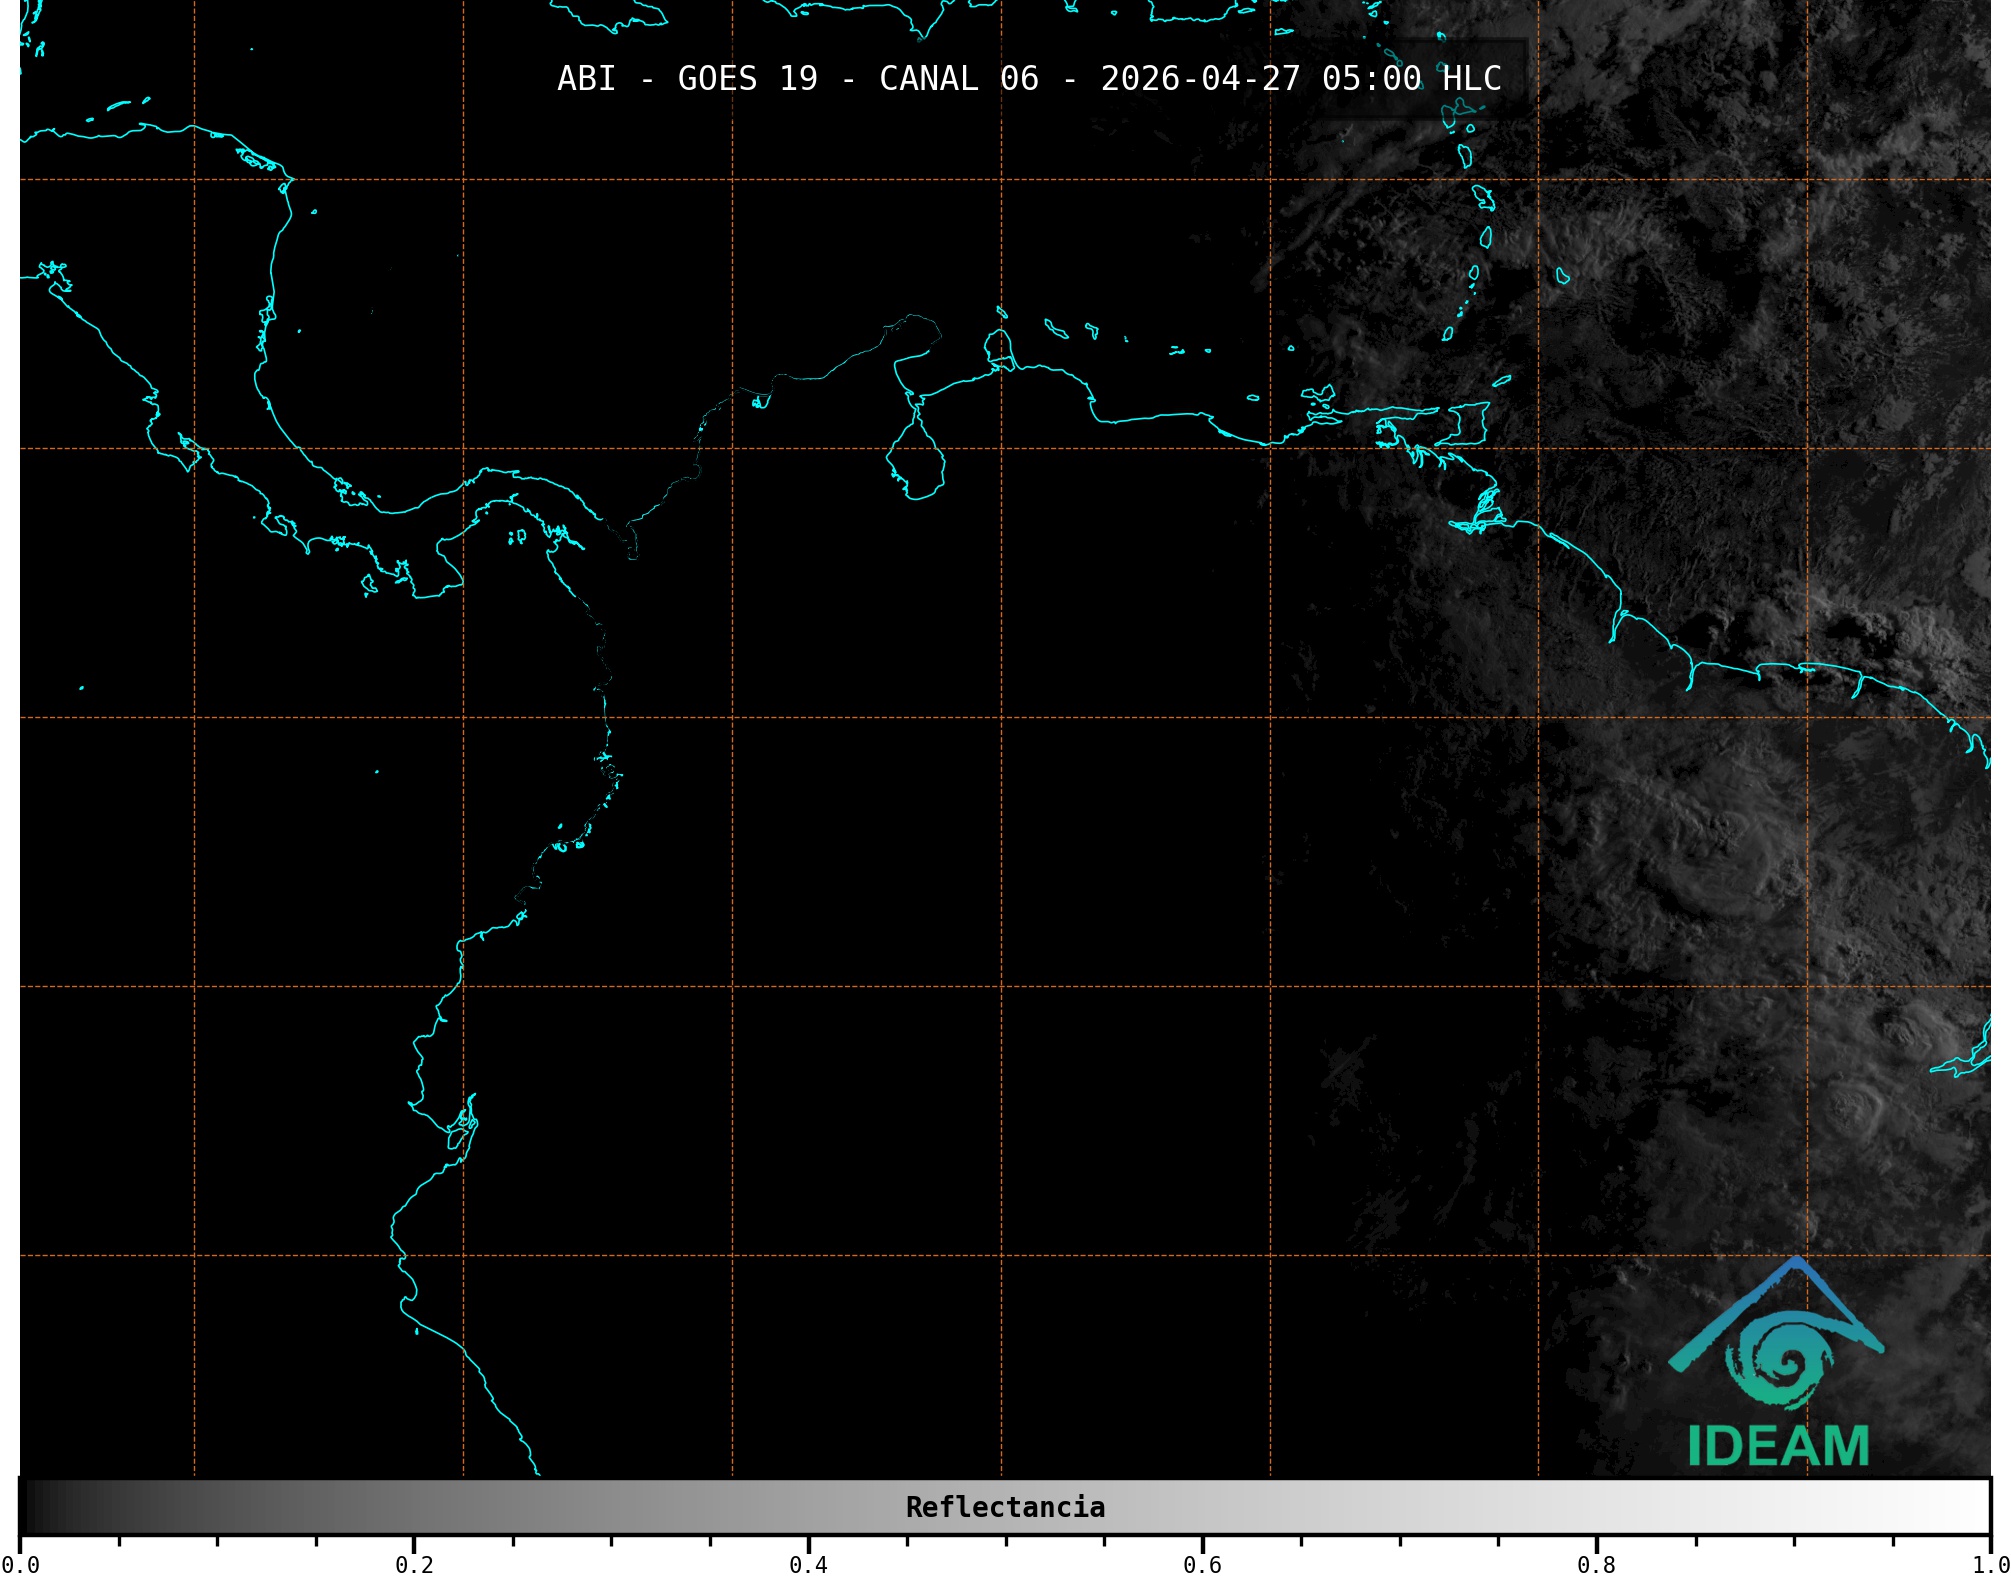This screenshot has height=1577, width=2011.
Task: Click the bright white end of colorbar
Action: click(x=1975, y=1507)
